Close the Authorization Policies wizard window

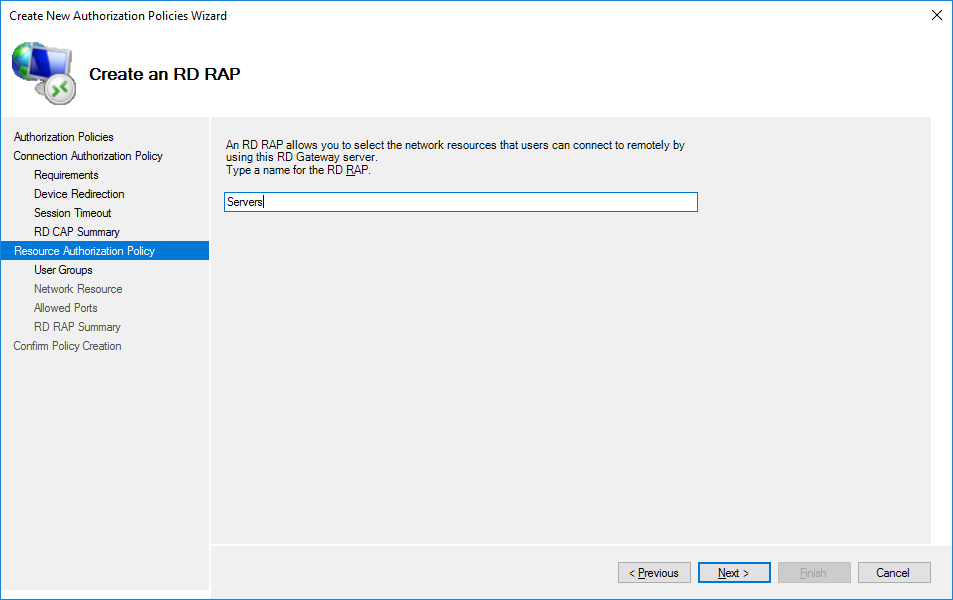[x=936, y=15]
